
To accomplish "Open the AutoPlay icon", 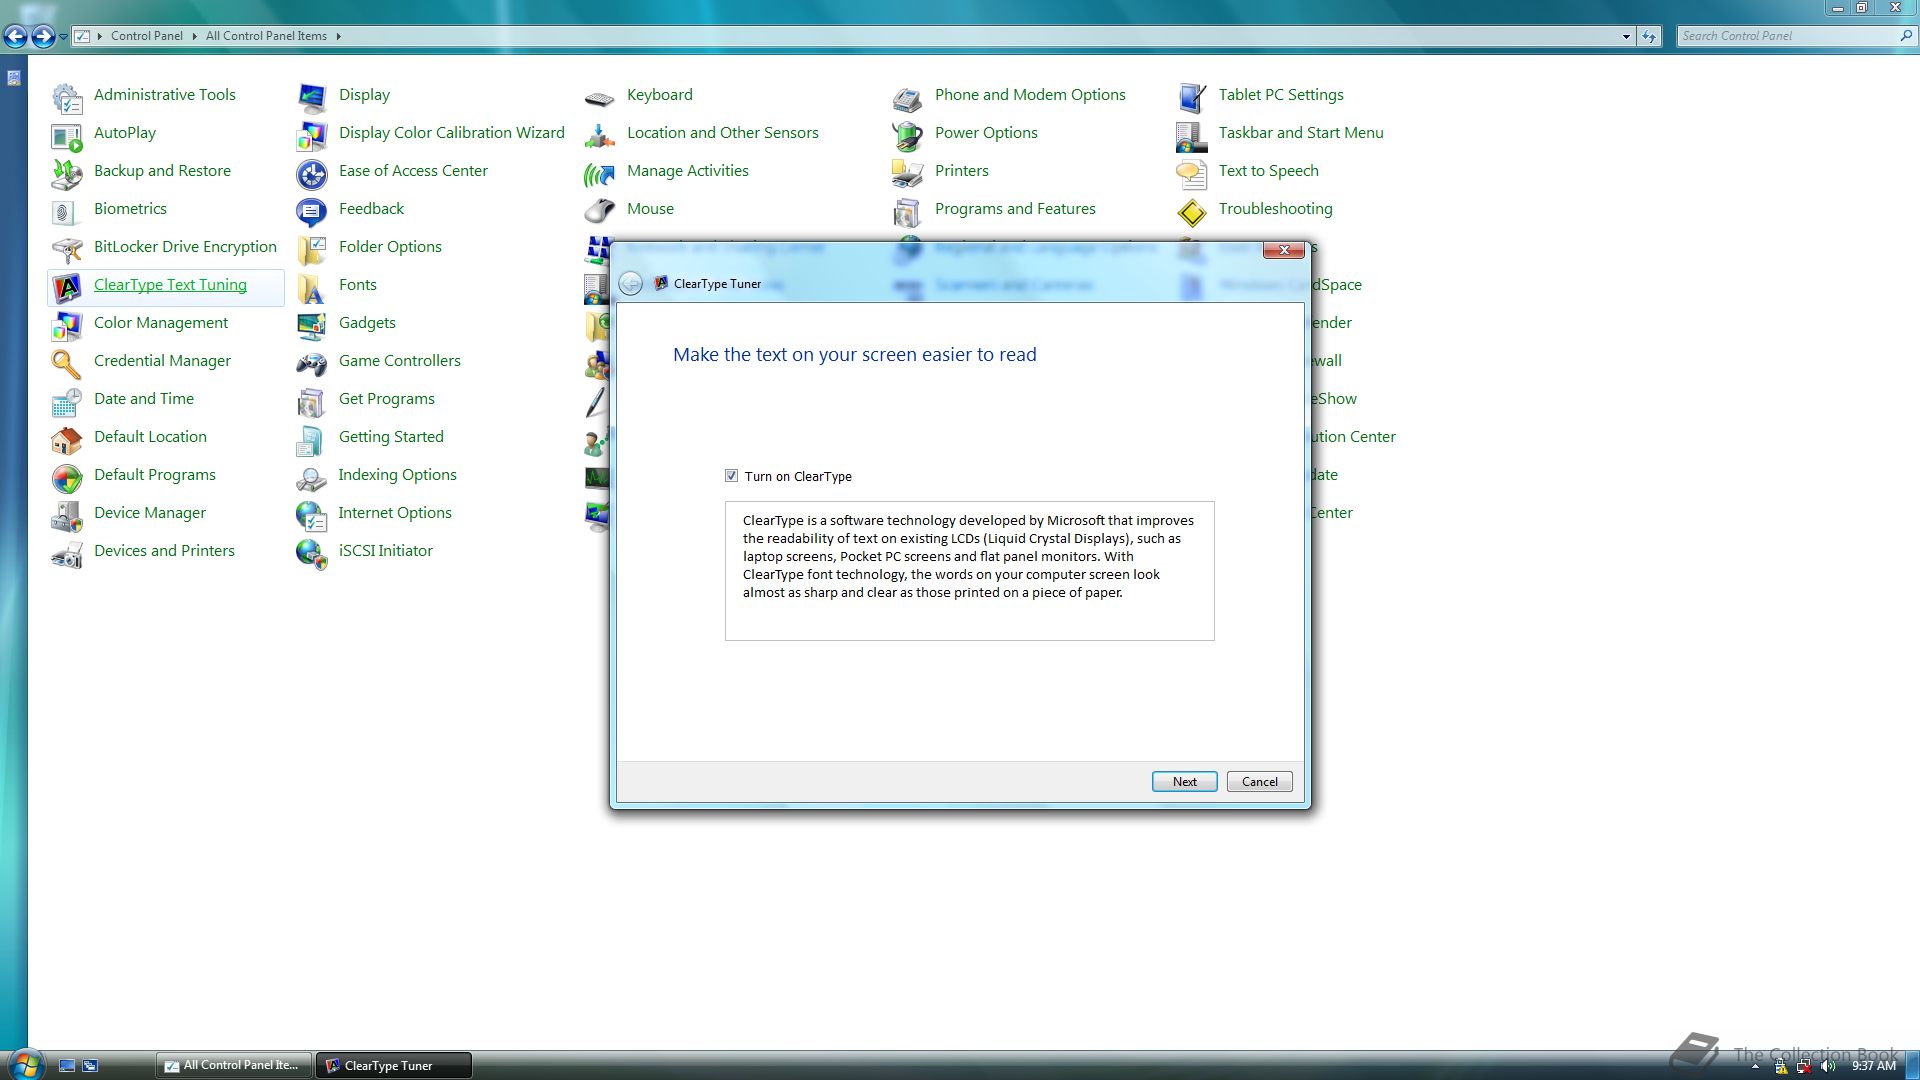I will point(67,136).
